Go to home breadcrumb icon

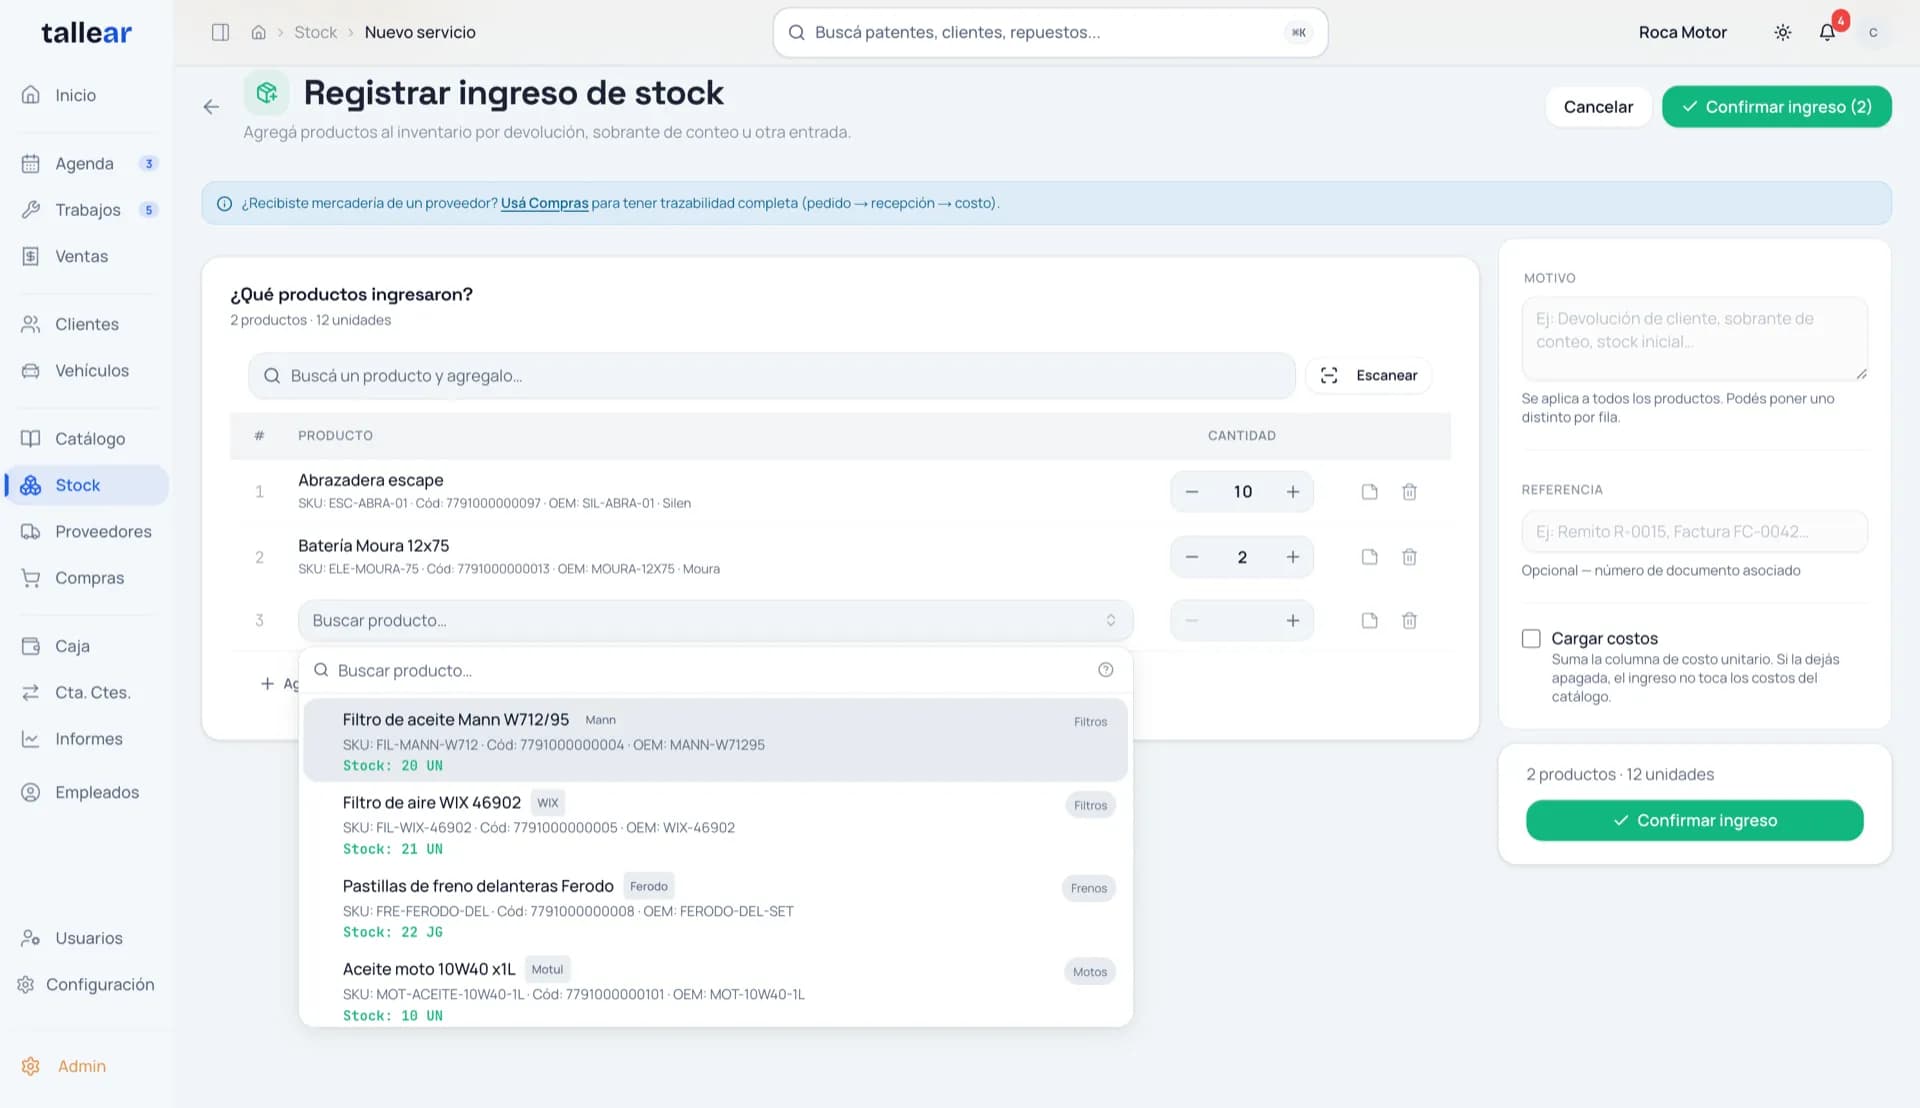point(258,32)
